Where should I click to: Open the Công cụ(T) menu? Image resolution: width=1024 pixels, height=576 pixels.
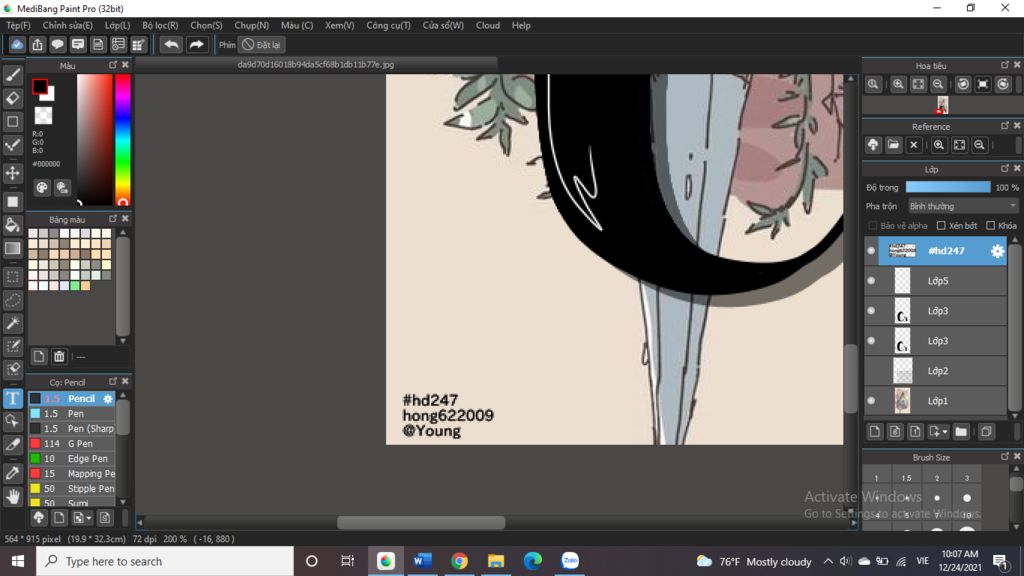click(388, 25)
